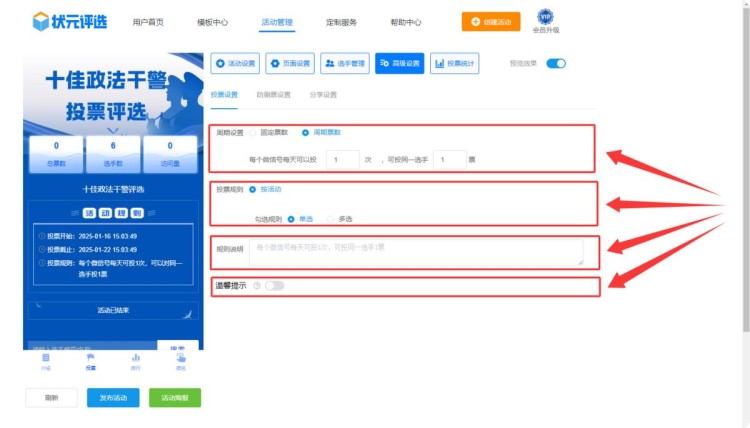Viewport: 750px width, 428px height.
Task: Open 选手管理 with the people icon
Action: [345, 64]
